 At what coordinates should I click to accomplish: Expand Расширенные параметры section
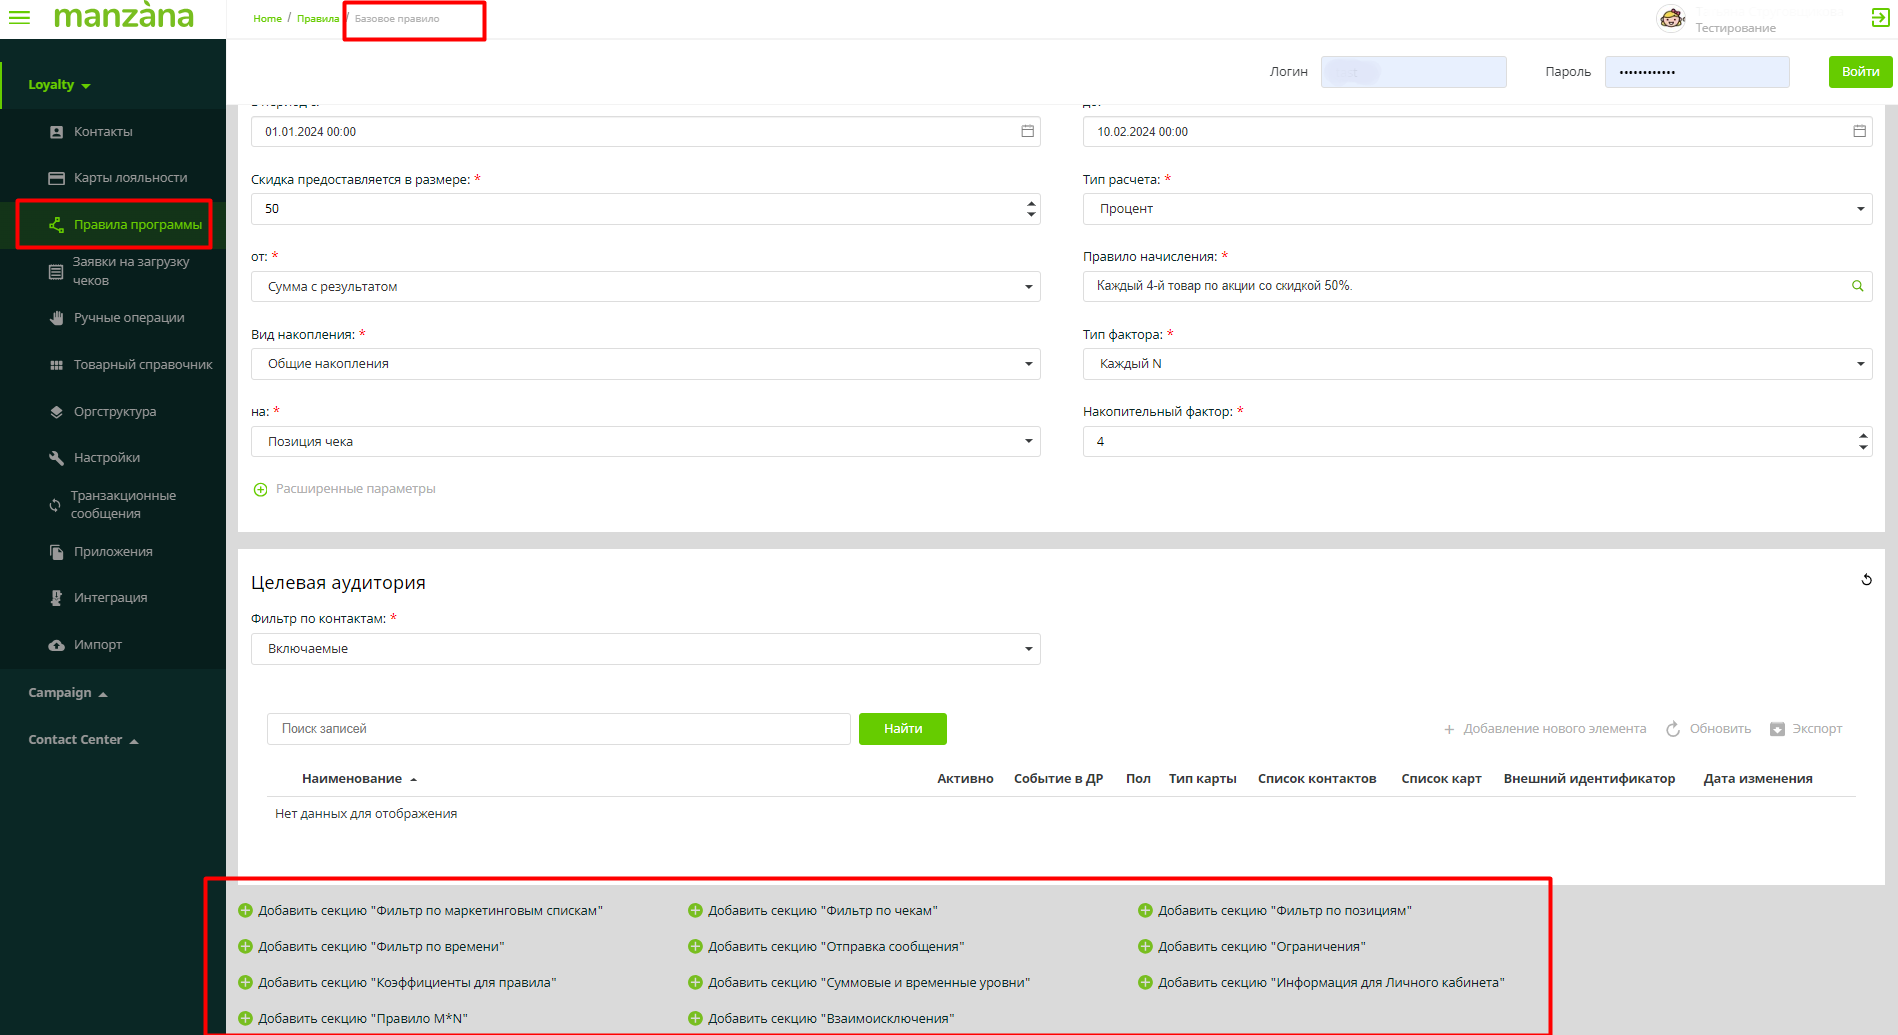click(260, 489)
